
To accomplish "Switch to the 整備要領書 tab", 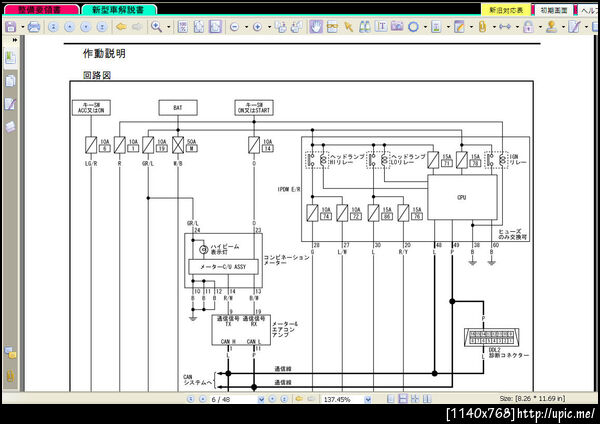I will [41, 10].
